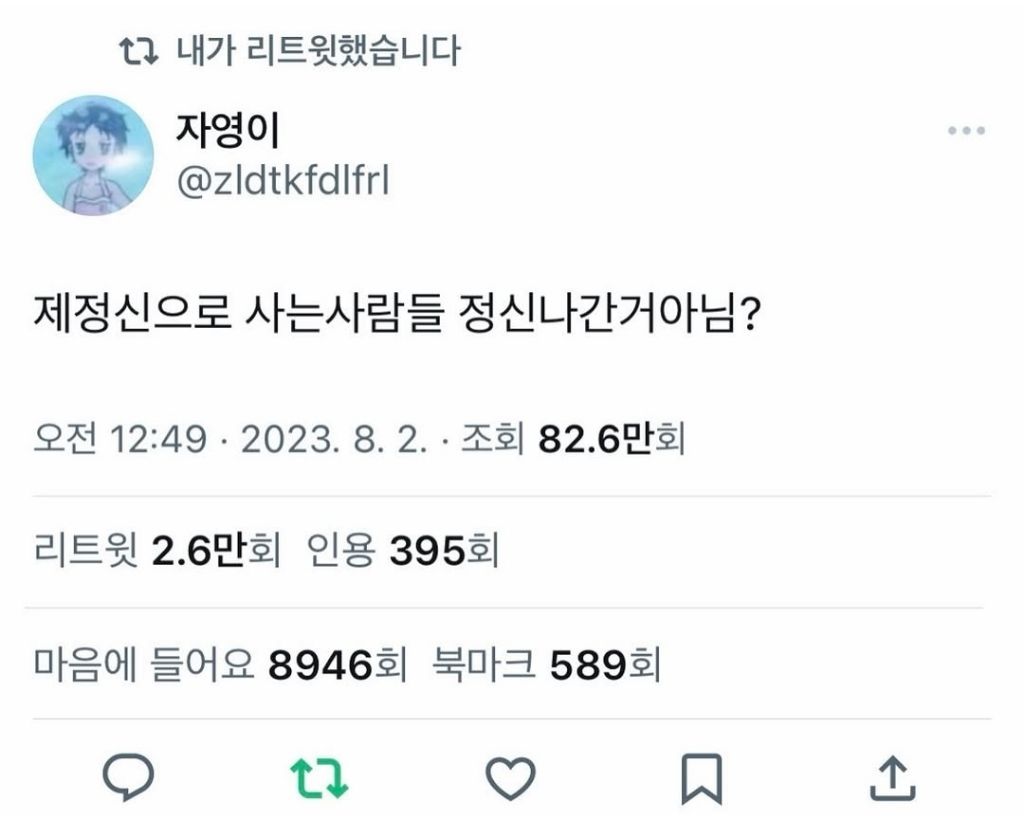1024x819 pixels.
Task: Toggle the green retweet icon
Action: tap(319, 778)
